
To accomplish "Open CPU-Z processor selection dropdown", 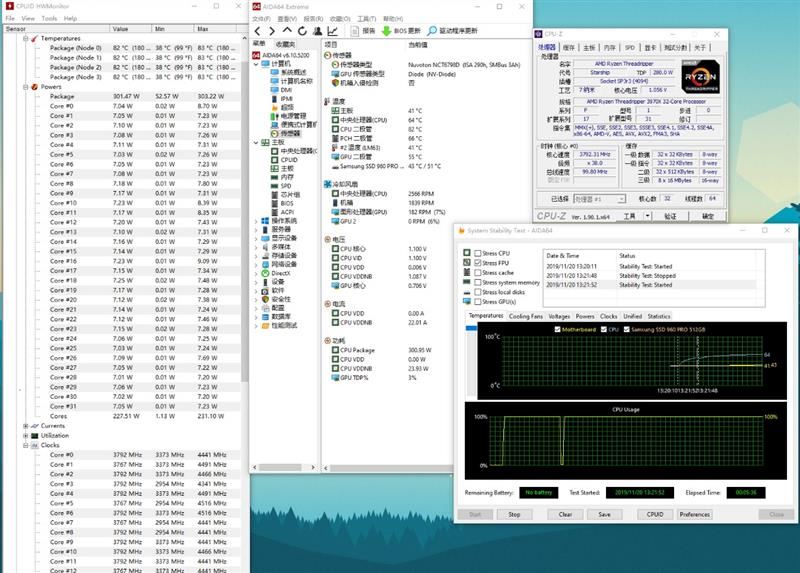I will (621, 198).
